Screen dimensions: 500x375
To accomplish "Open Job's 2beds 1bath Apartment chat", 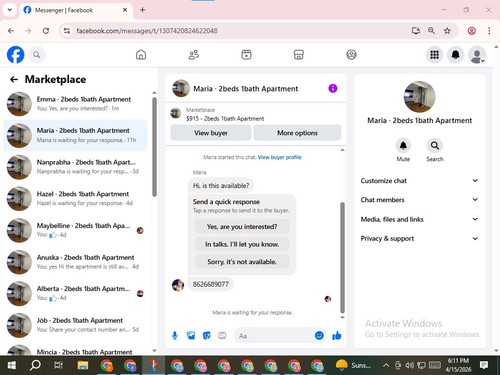I will click(75, 325).
